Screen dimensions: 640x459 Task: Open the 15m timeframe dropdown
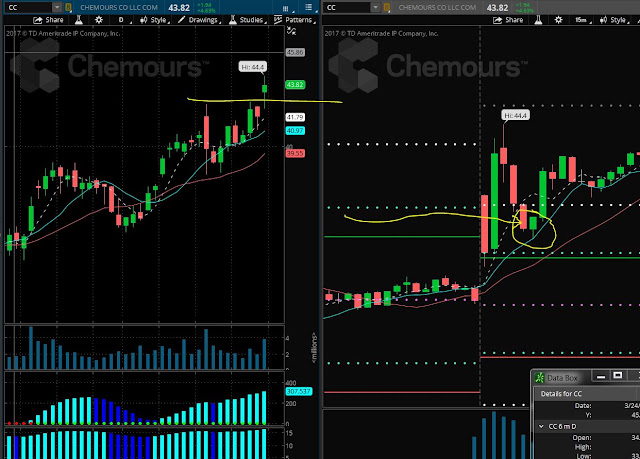[x=582, y=20]
